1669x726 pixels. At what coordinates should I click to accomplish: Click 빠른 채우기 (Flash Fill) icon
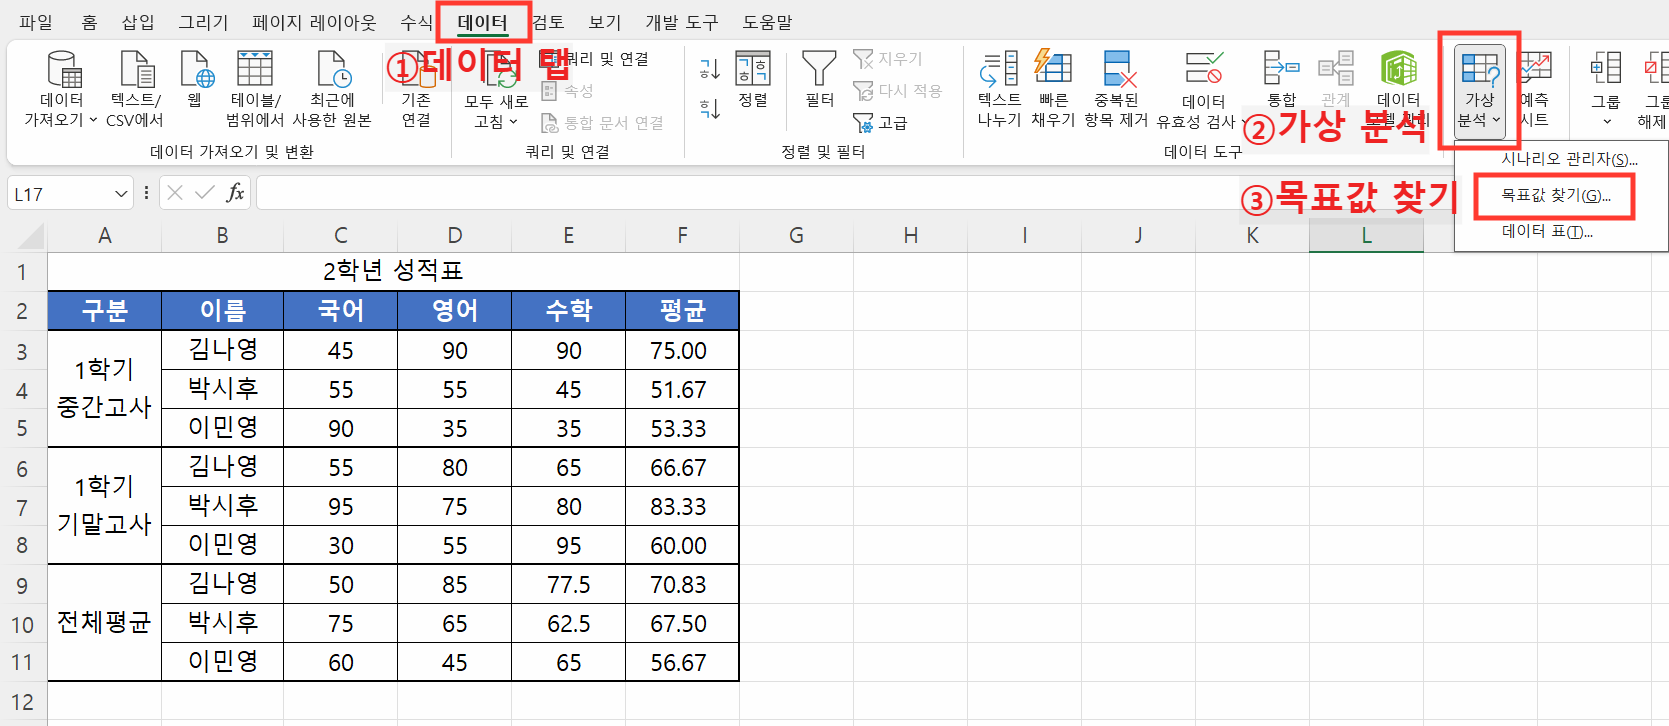tap(1053, 68)
